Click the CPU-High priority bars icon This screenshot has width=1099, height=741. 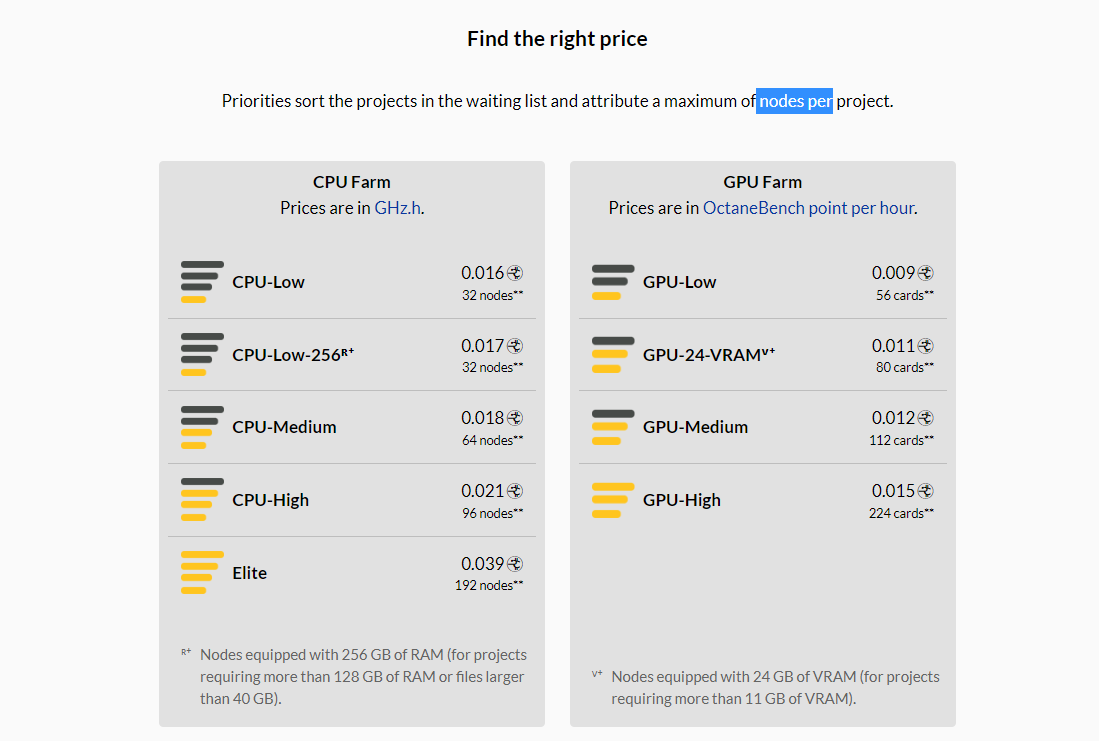pos(202,500)
